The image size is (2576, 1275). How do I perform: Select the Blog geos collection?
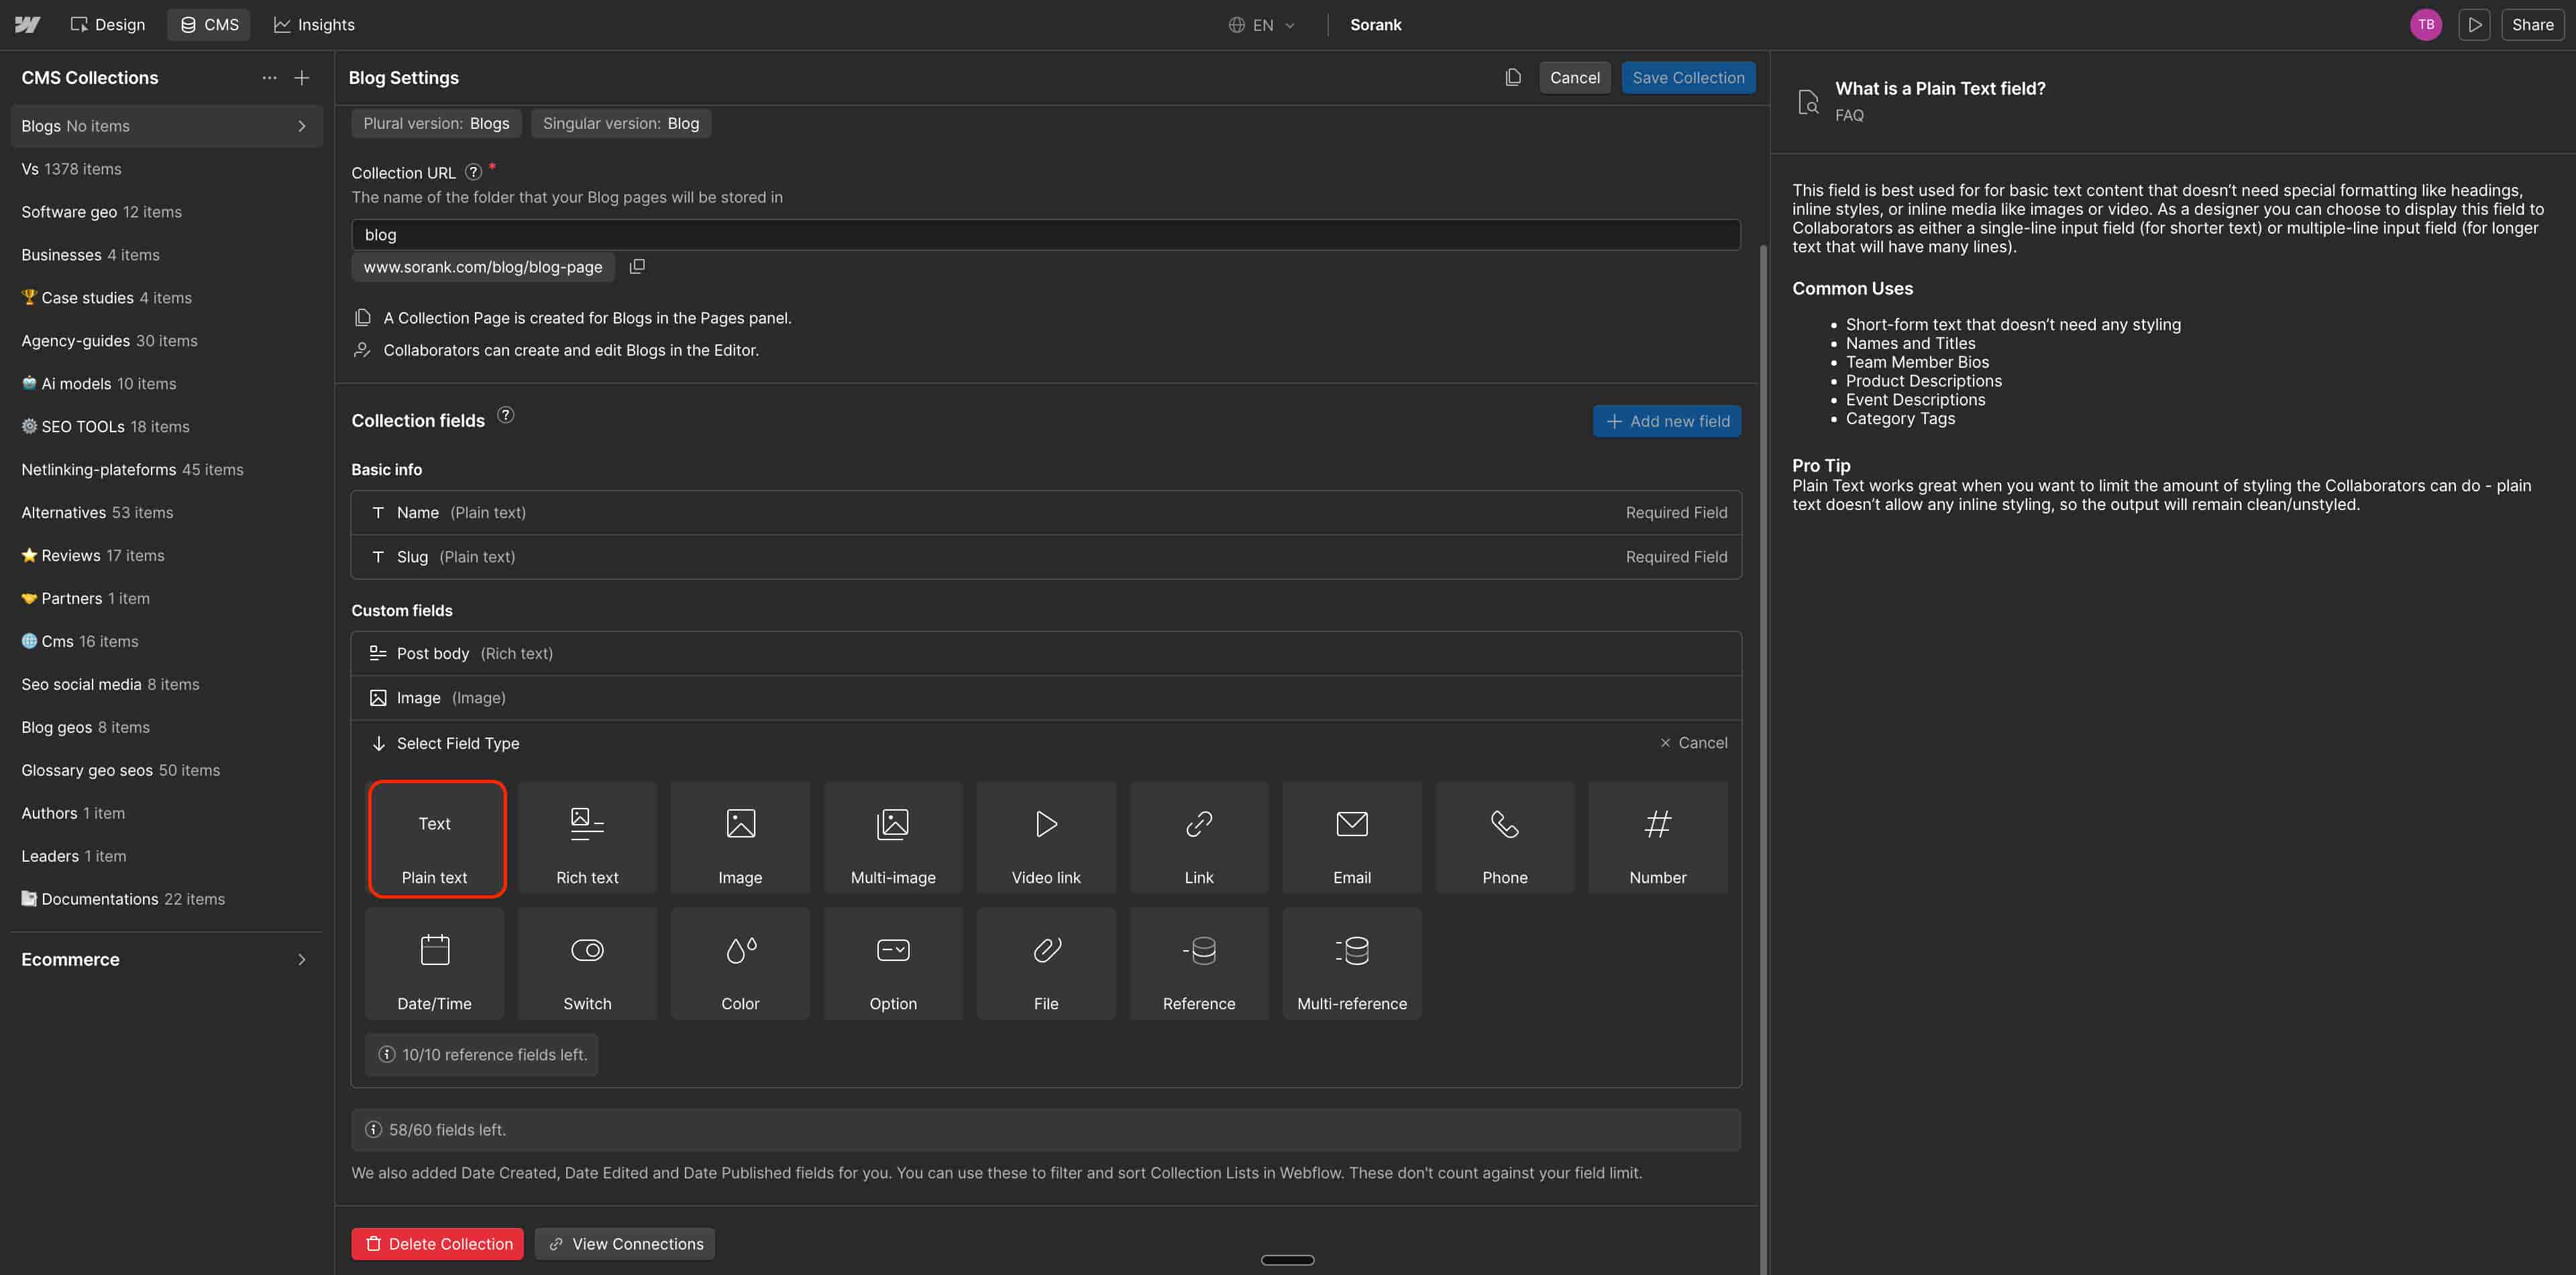click(x=166, y=728)
